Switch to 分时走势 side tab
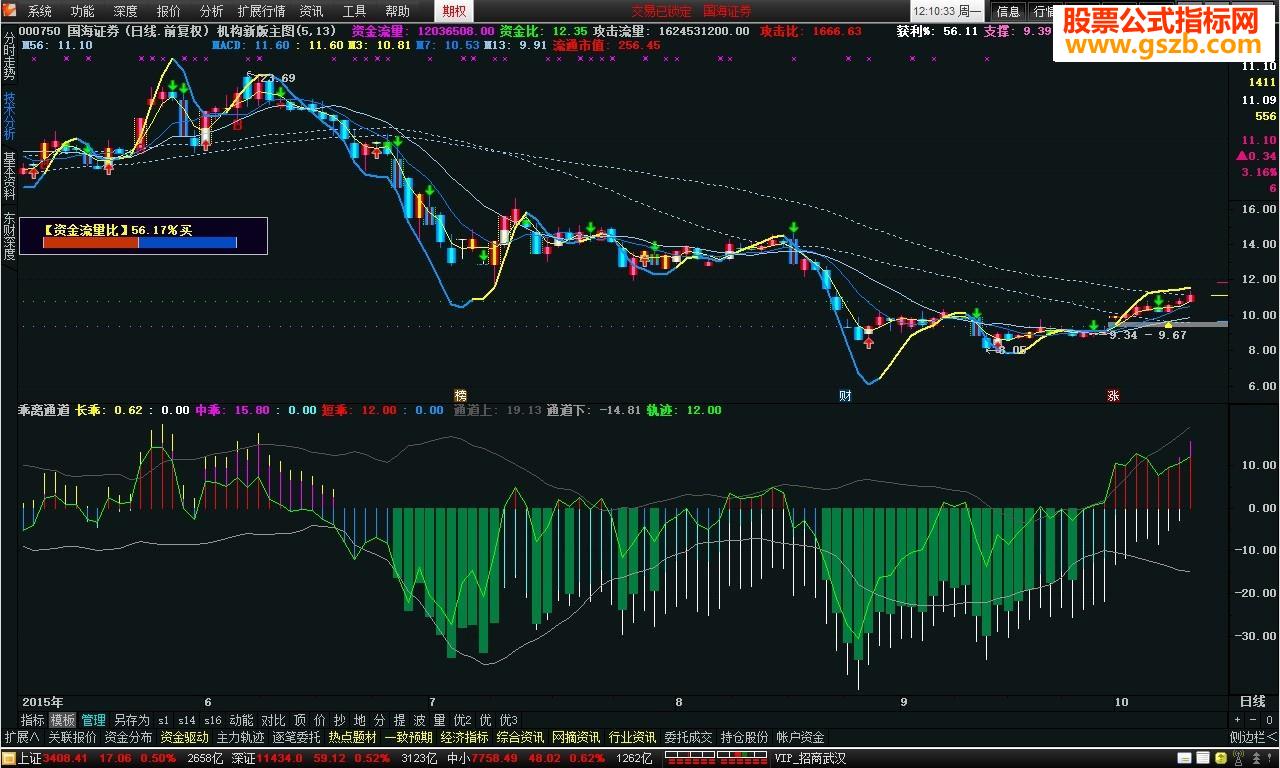This screenshot has width=1280, height=768. click(9, 57)
